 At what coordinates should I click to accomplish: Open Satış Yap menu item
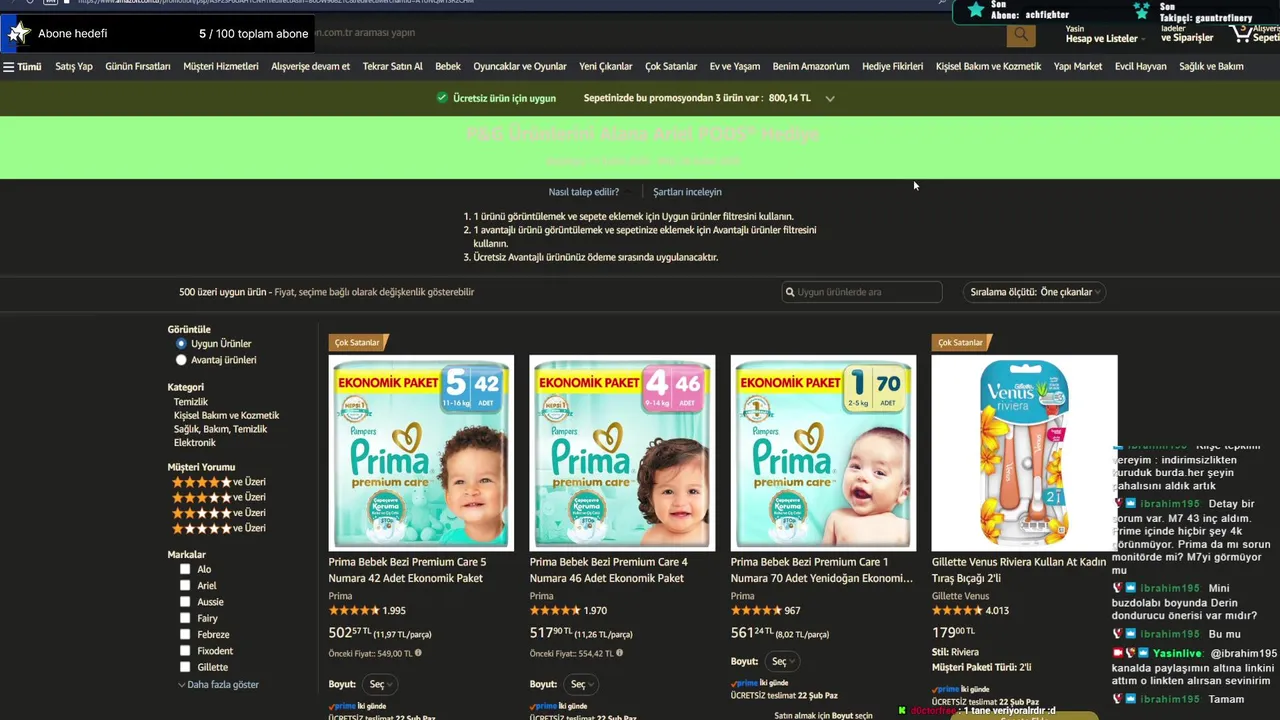[x=74, y=67]
